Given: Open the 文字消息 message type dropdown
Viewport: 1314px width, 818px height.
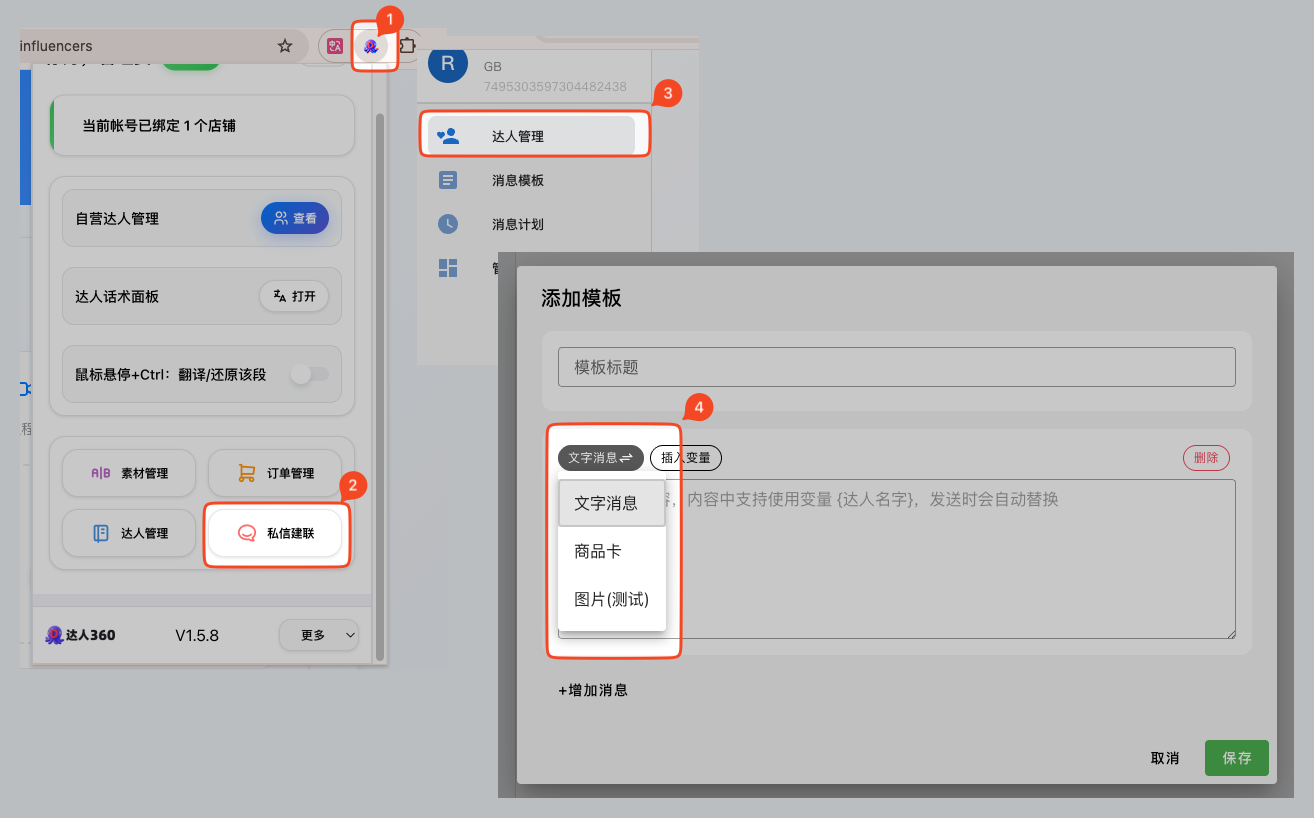Looking at the screenshot, I should coord(600,457).
